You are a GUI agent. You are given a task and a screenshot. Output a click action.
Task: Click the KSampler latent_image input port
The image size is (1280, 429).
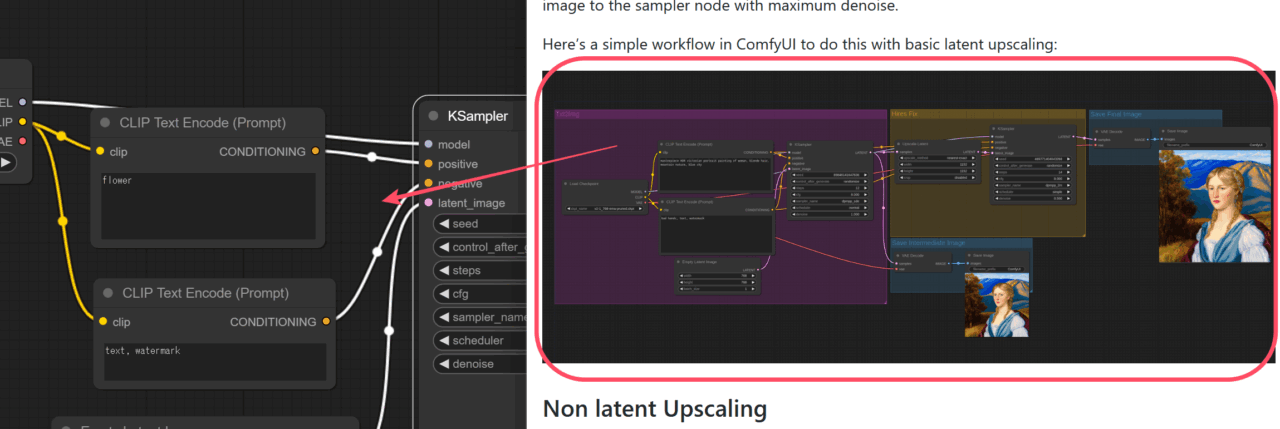[x=429, y=203]
